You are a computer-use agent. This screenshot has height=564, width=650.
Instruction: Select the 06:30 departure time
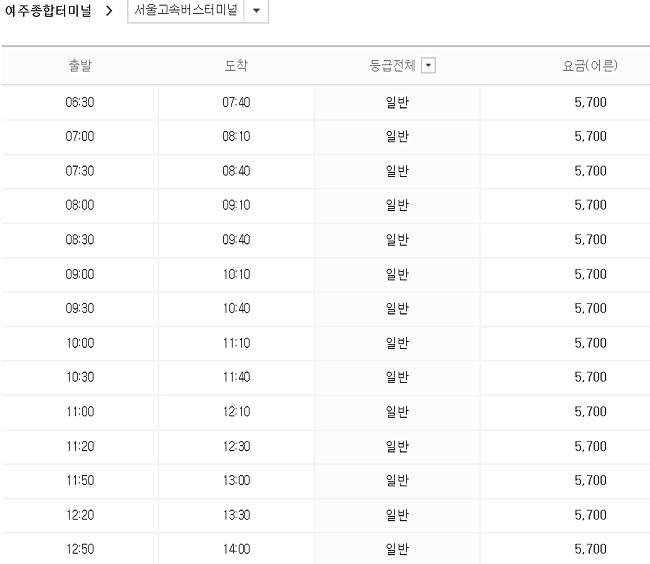[80, 102]
